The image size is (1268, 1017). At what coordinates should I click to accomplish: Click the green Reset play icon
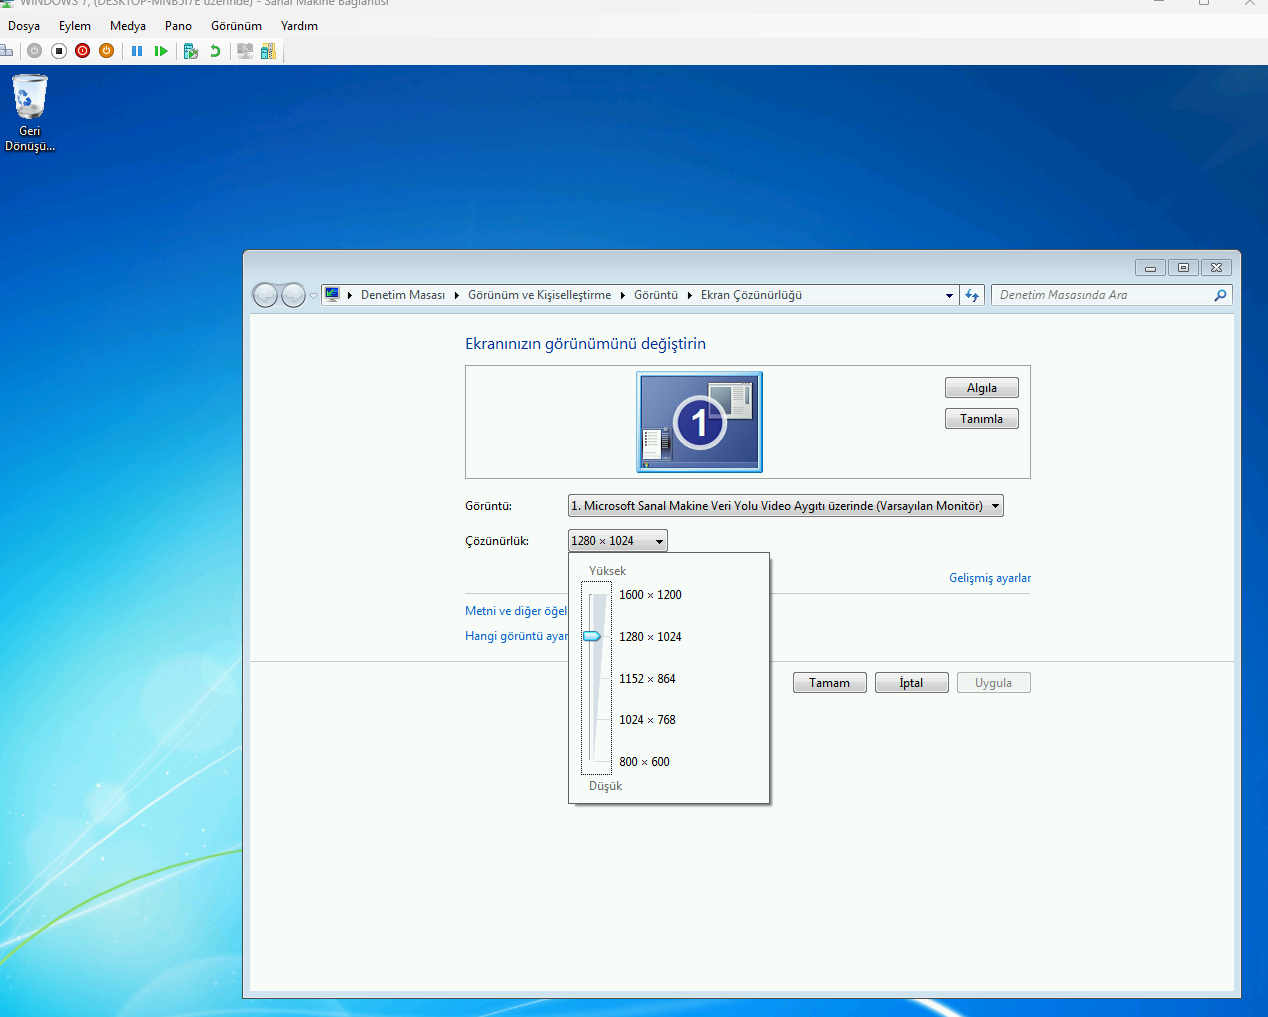[161, 51]
